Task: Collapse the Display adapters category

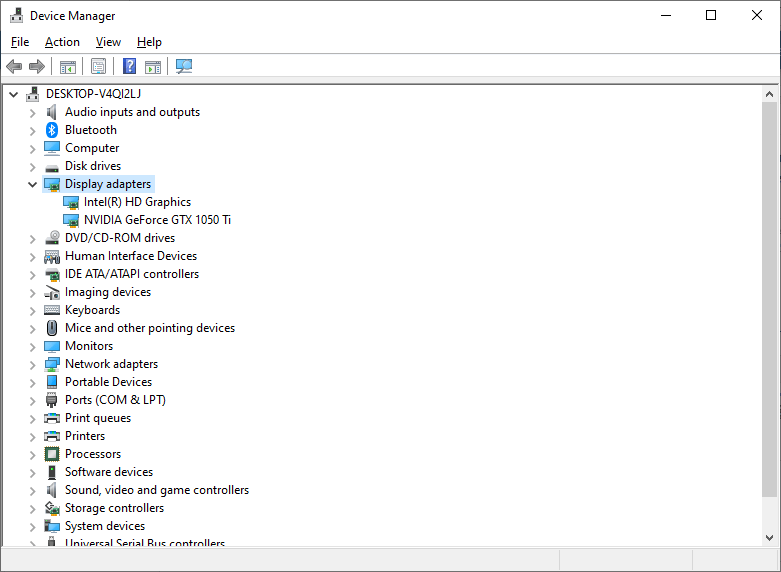Action: pyautogui.click(x=32, y=184)
